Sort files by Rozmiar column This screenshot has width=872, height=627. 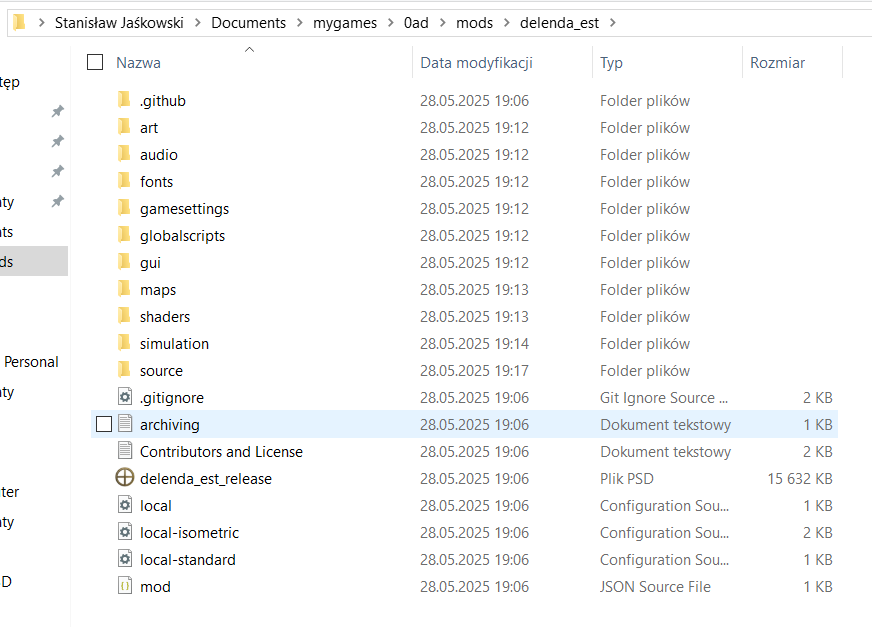tap(777, 62)
